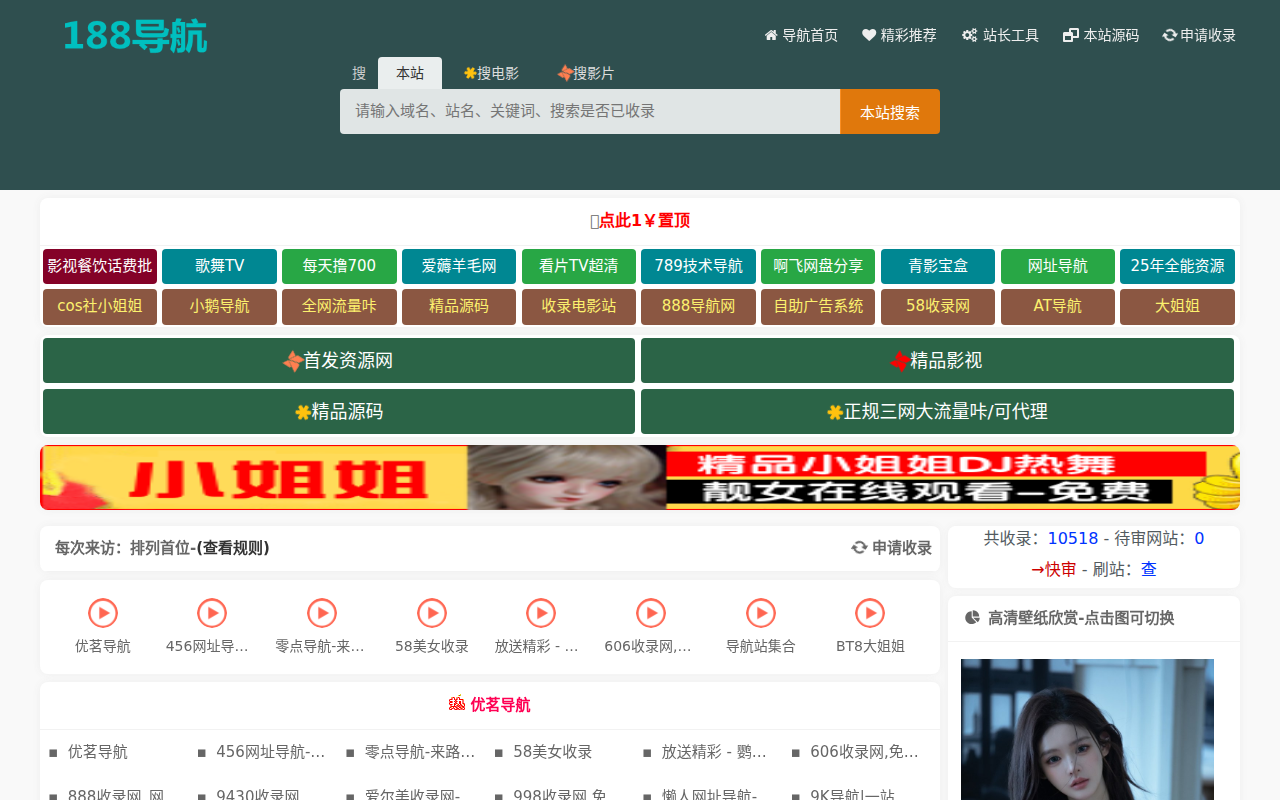Click the play icon above 优茗导航
This screenshot has width=1280, height=800.
tap(101, 613)
